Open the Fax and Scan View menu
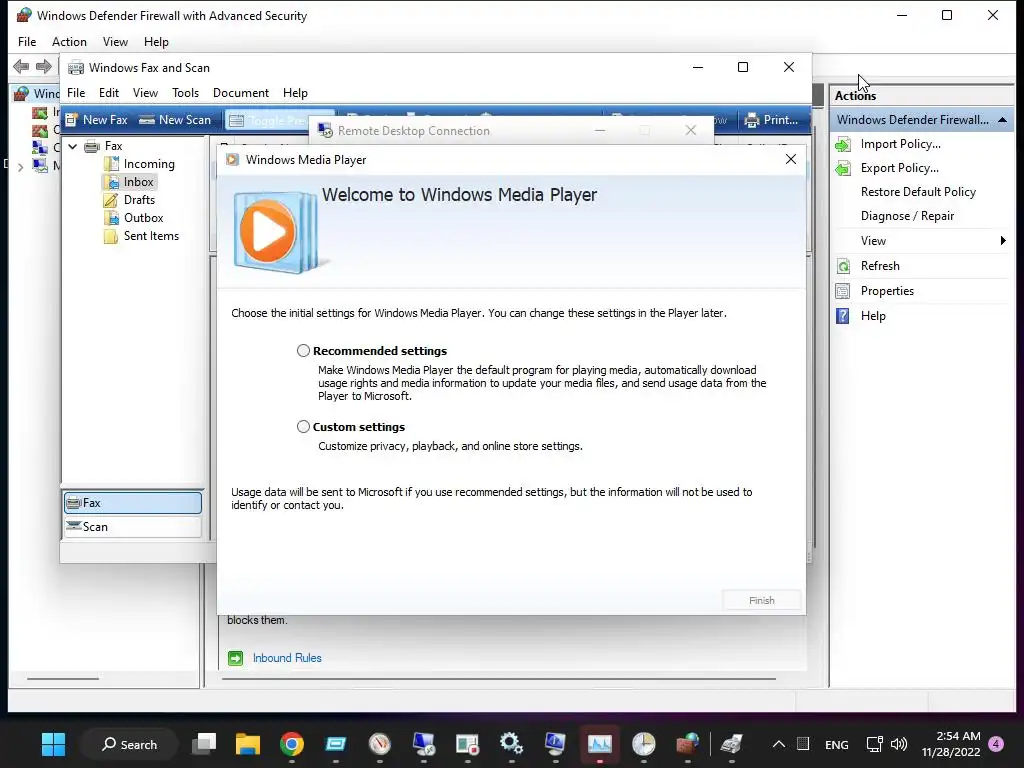Viewport: 1024px width, 768px height. pos(145,93)
